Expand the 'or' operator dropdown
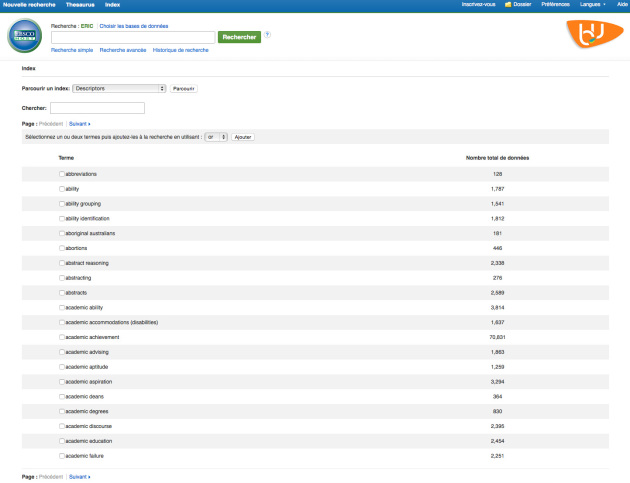This screenshot has width=630, height=483. click(x=215, y=136)
